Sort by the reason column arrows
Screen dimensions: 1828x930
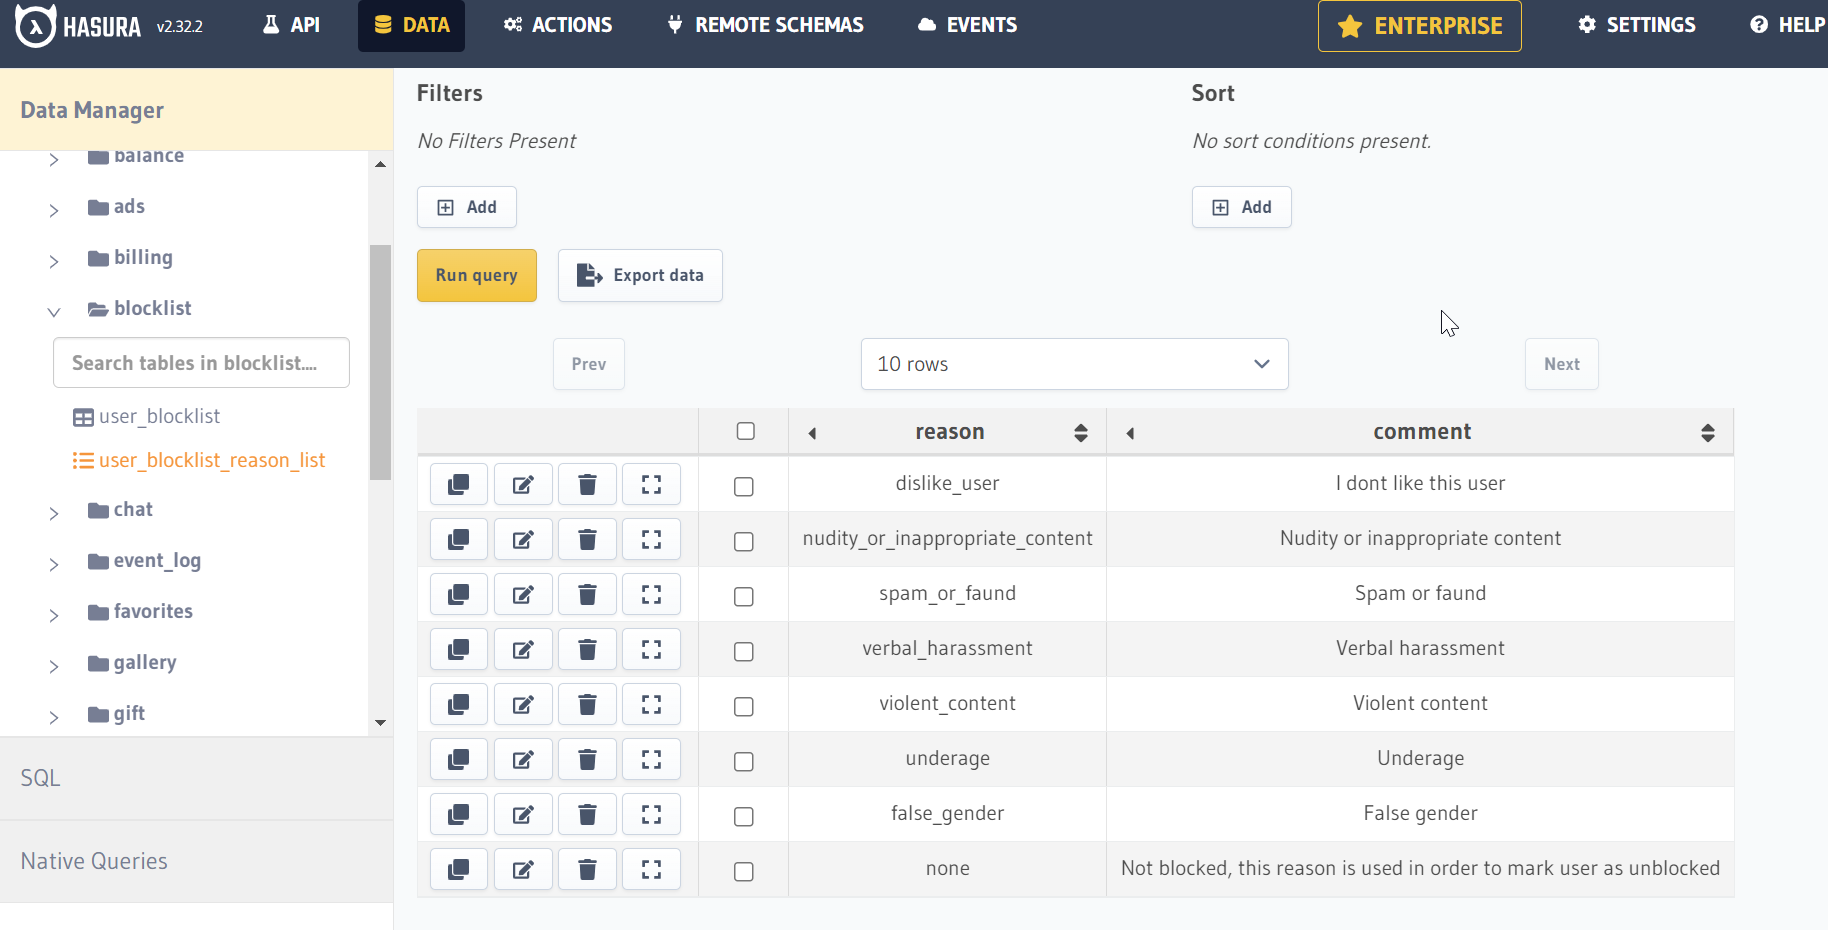click(x=1080, y=432)
